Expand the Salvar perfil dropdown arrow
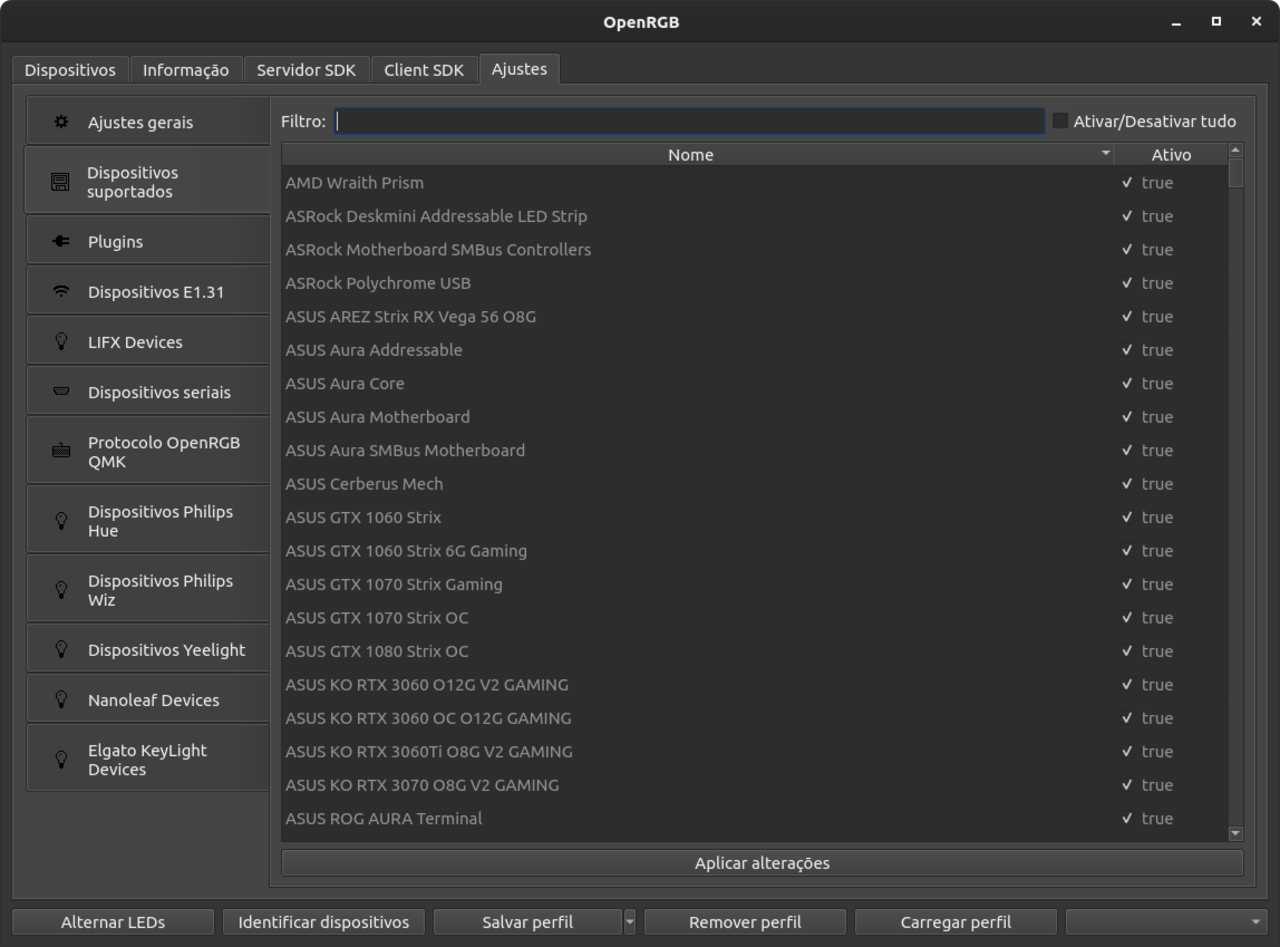The height and width of the screenshot is (947, 1280). pyautogui.click(x=631, y=921)
